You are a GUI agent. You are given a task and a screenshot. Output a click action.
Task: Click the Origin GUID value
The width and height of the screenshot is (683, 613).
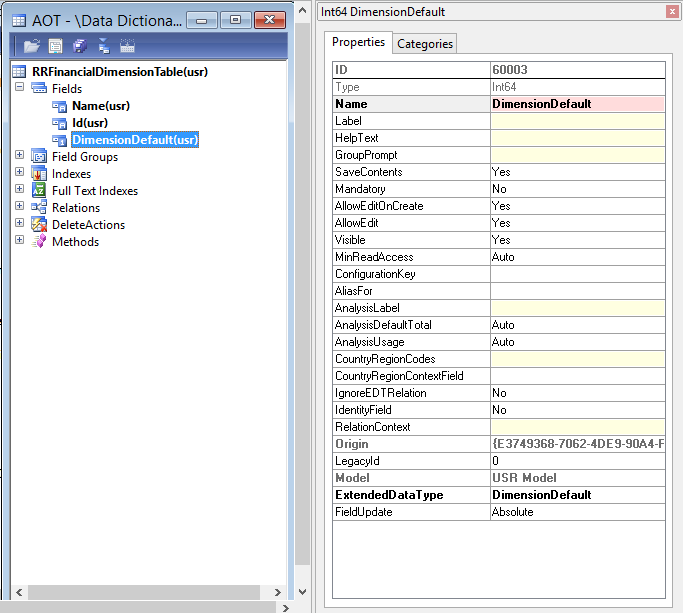578,444
